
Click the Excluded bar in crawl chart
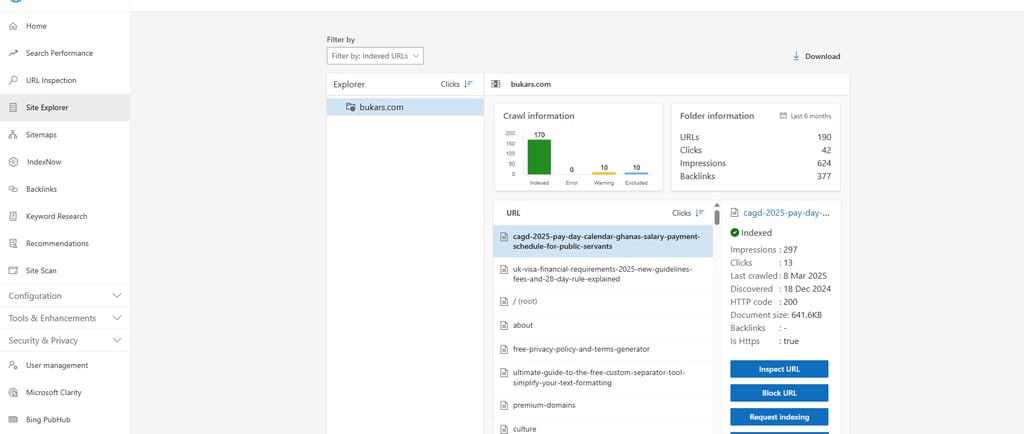click(x=636, y=173)
